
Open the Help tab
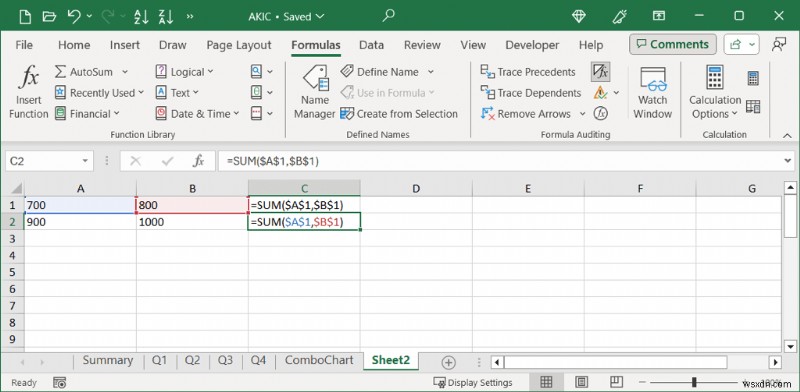[x=591, y=45]
